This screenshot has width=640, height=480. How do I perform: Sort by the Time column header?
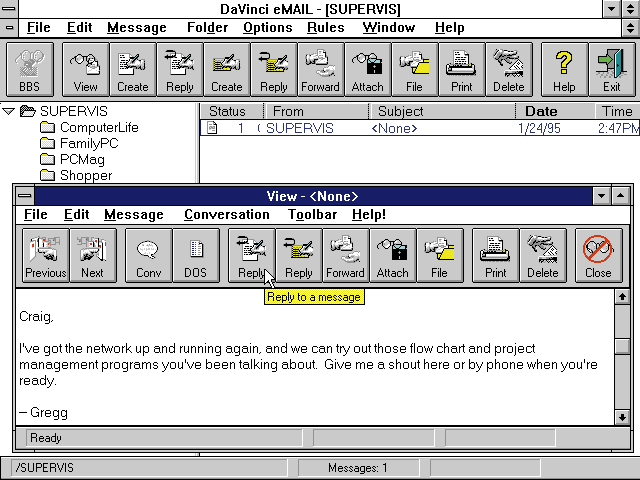(617, 111)
